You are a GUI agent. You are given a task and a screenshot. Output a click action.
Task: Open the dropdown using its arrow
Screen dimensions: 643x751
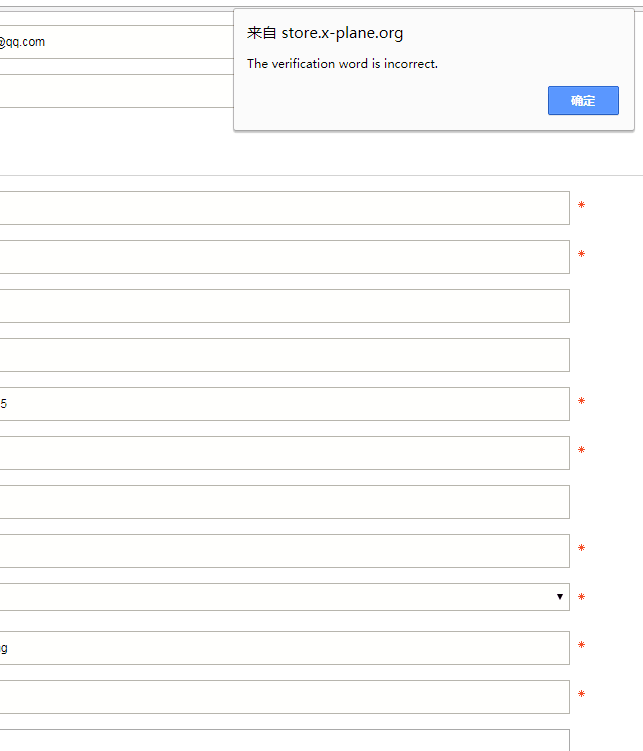tap(559, 597)
